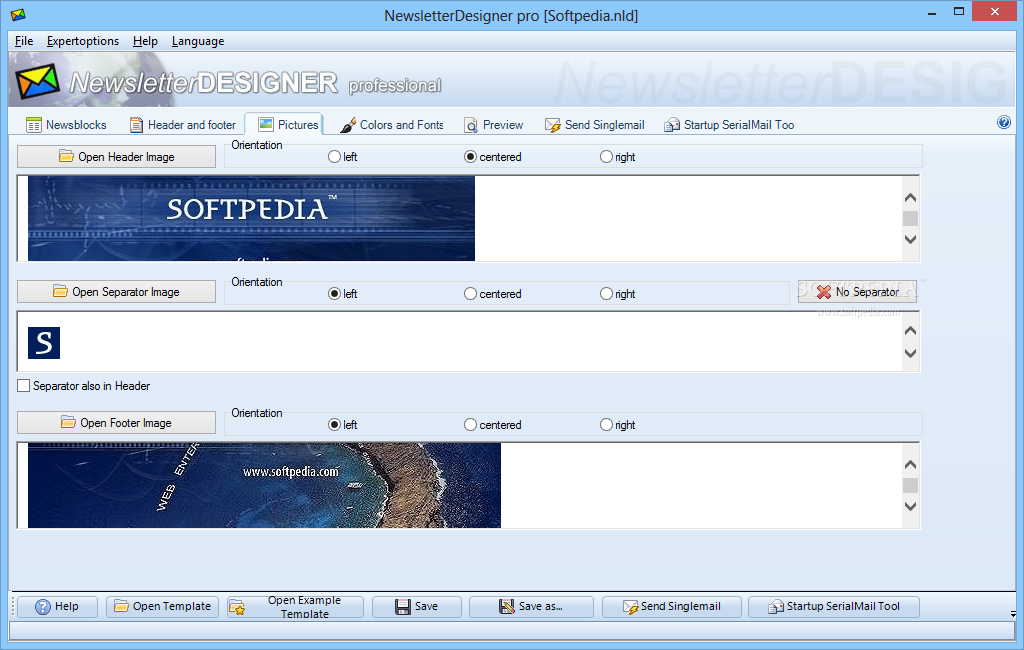Click the Softpedia header image preview
1024x650 pixels.
coord(251,219)
